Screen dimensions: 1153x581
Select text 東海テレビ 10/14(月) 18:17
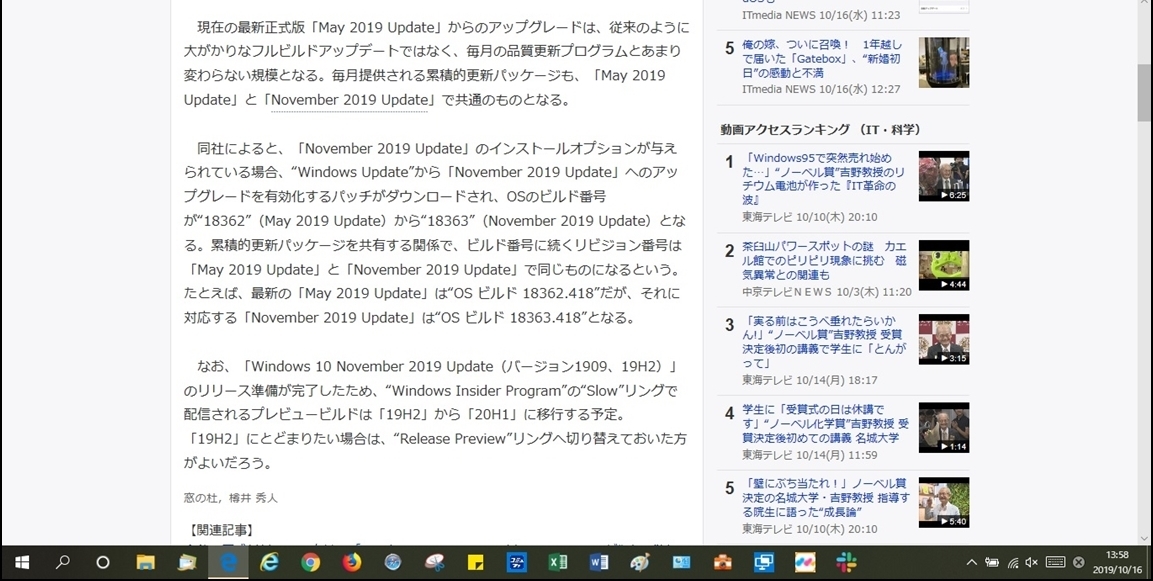(x=810, y=380)
